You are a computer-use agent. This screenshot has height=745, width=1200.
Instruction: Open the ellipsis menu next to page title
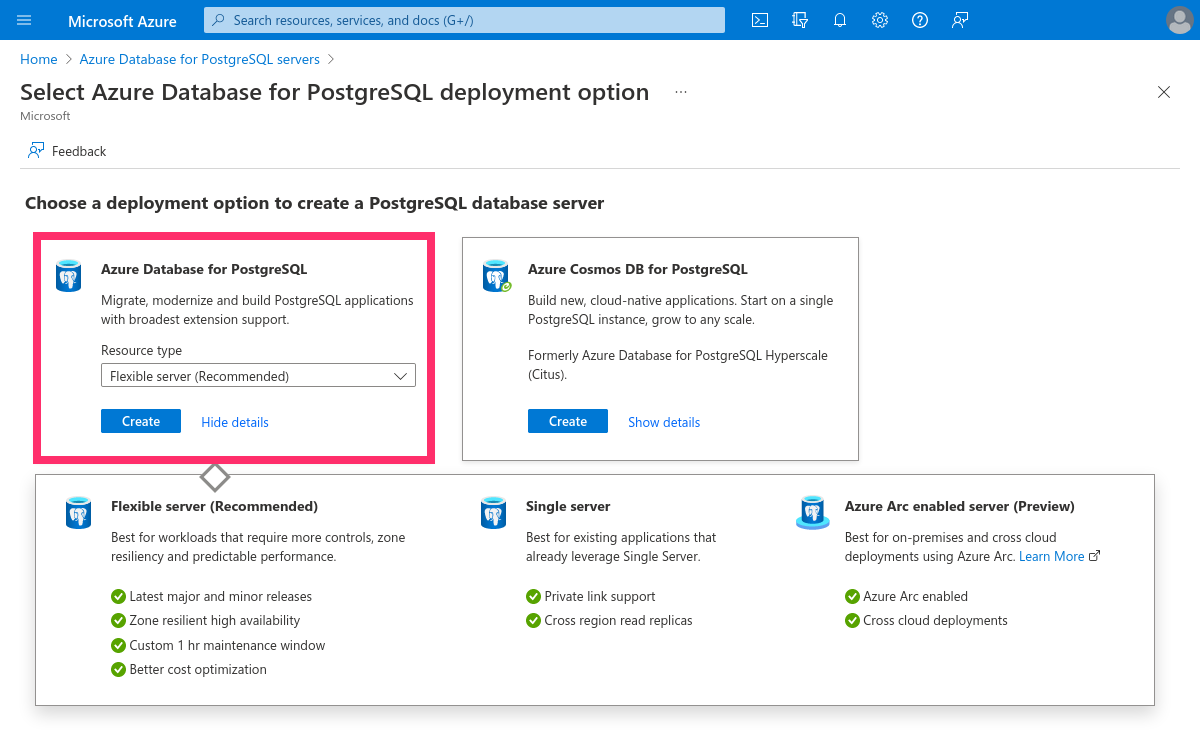pos(681,91)
